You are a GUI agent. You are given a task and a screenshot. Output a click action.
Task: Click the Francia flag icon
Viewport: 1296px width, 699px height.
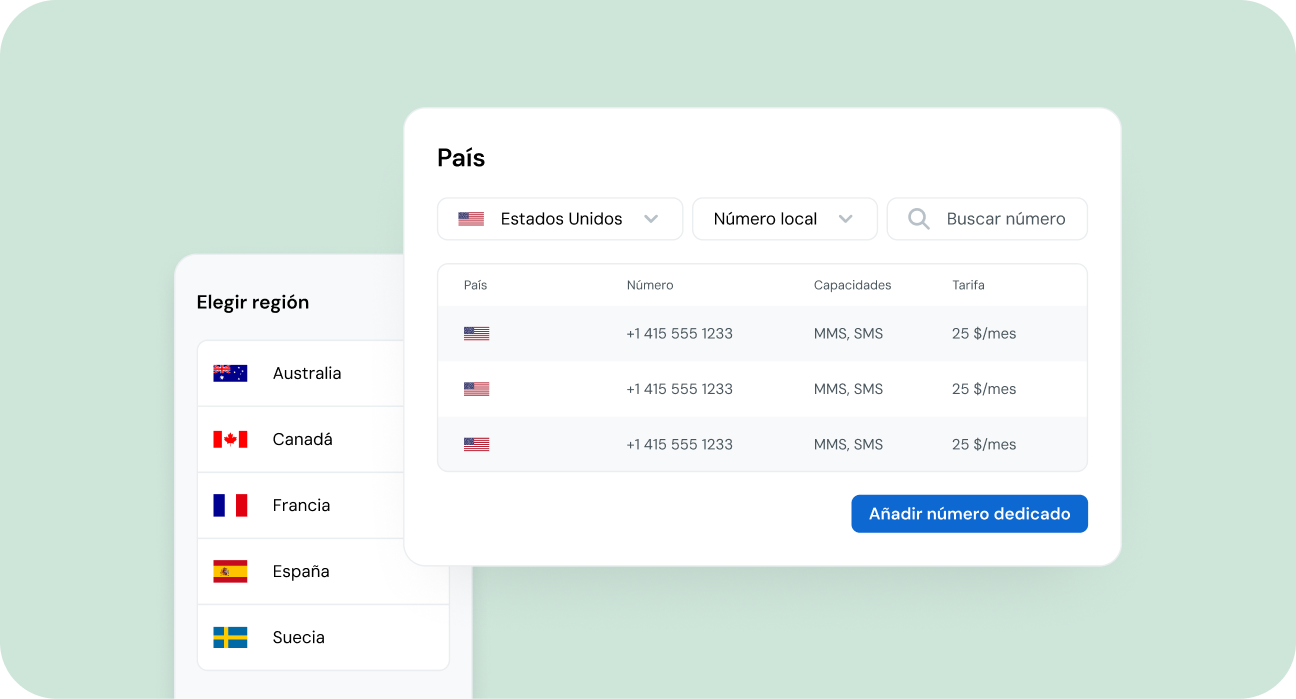[x=230, y=505]
